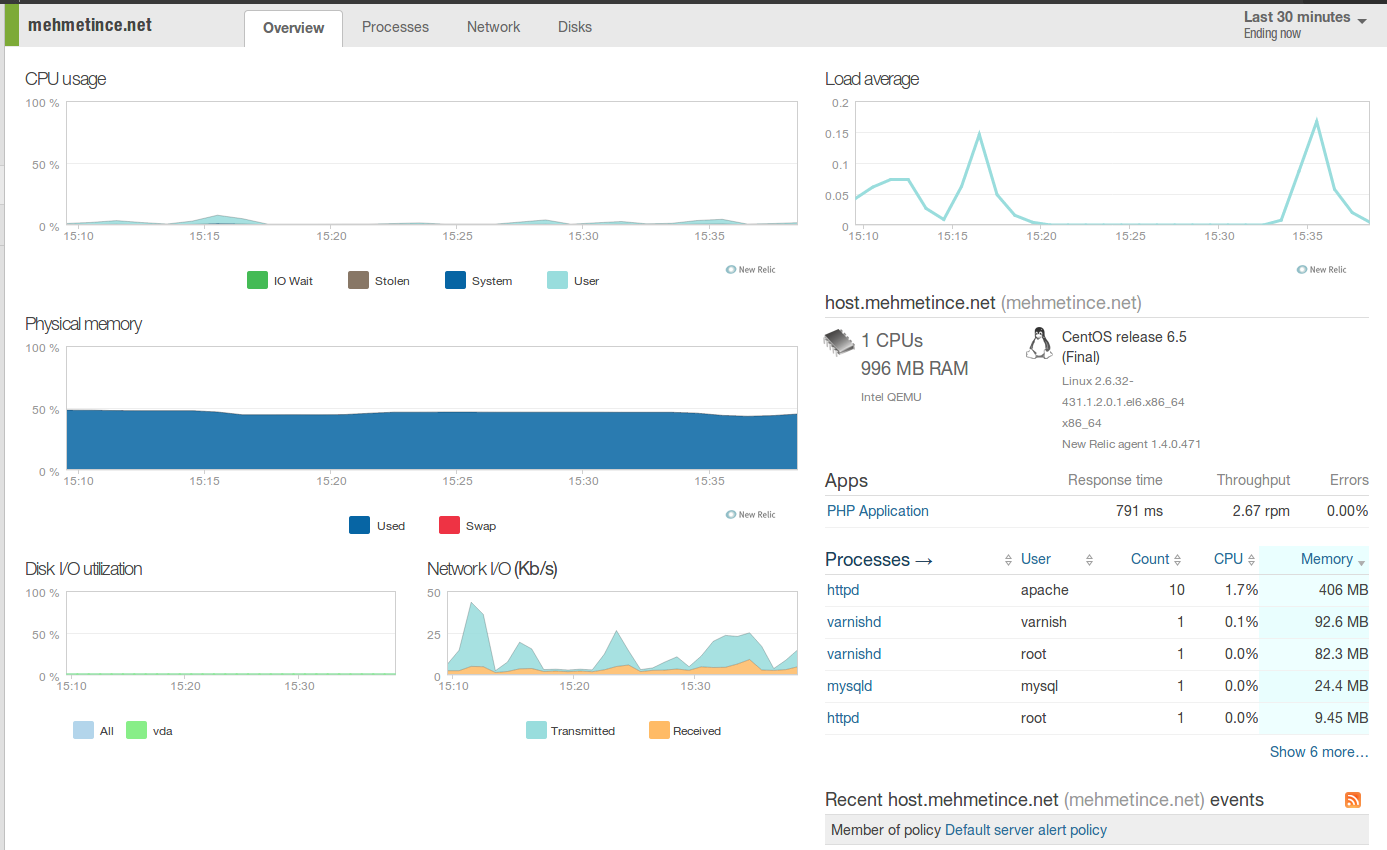Open the Last 30 minutes time picker

pyautogui.click(x=1305, y=25)
